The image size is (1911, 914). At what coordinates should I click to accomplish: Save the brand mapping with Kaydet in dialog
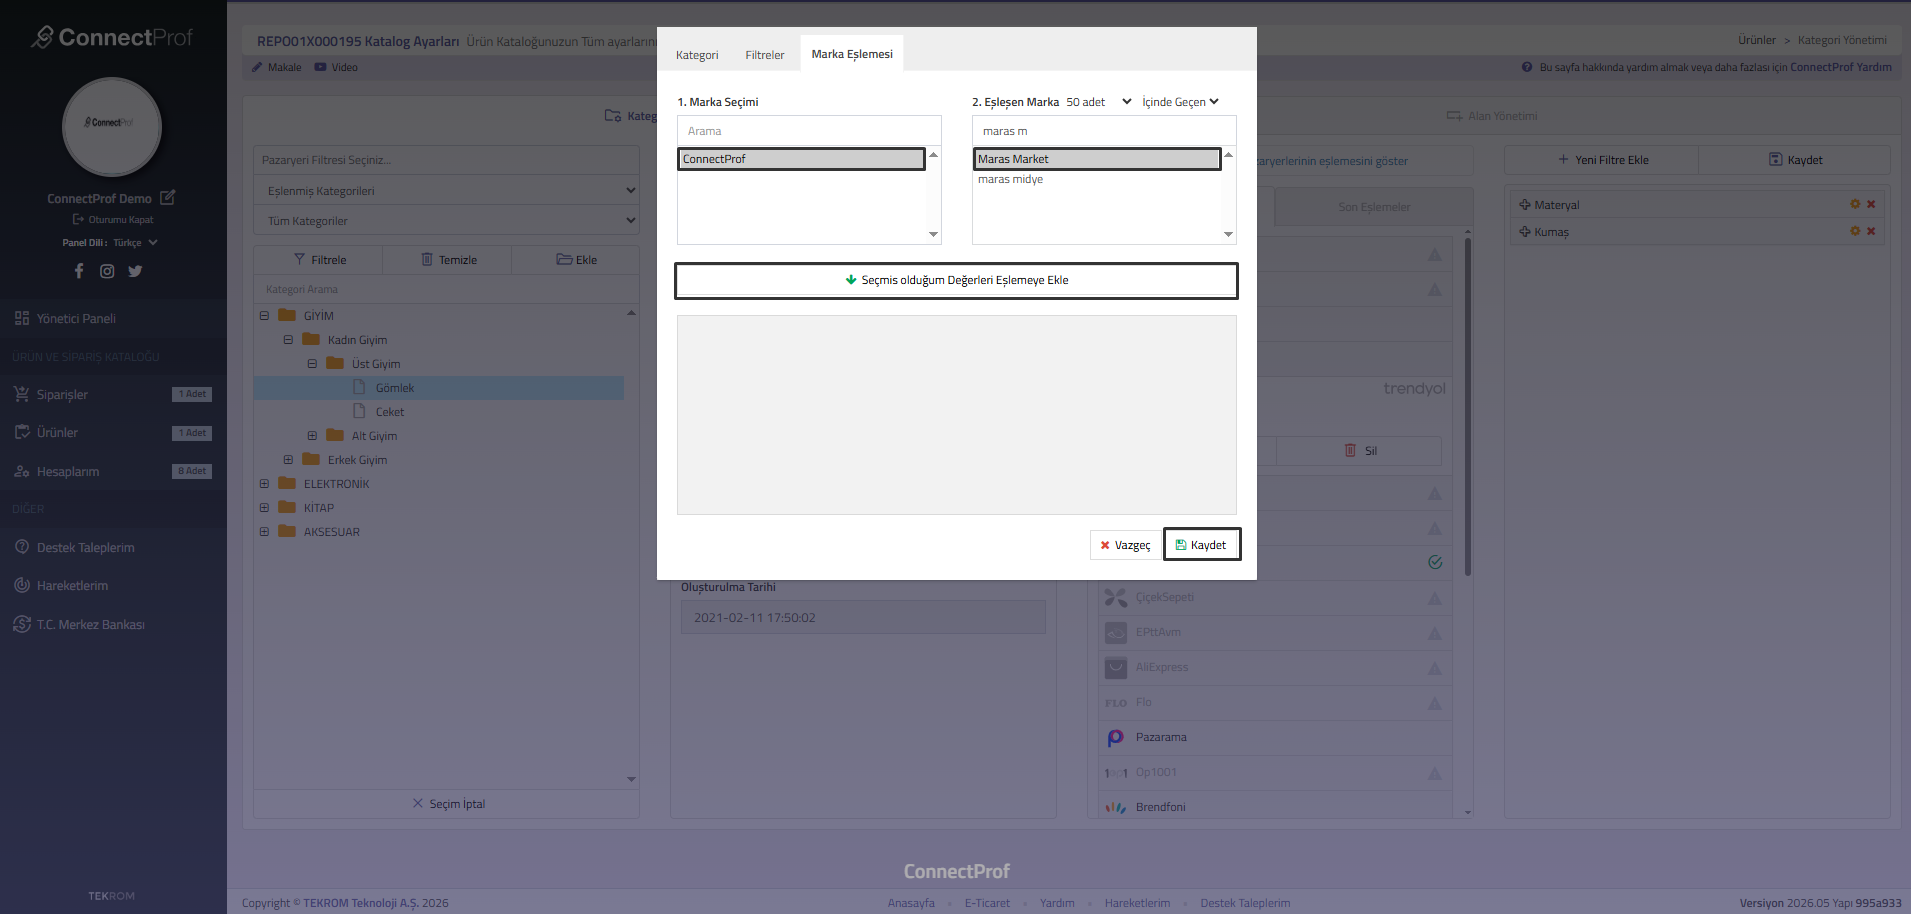[x=1202, y=545]
